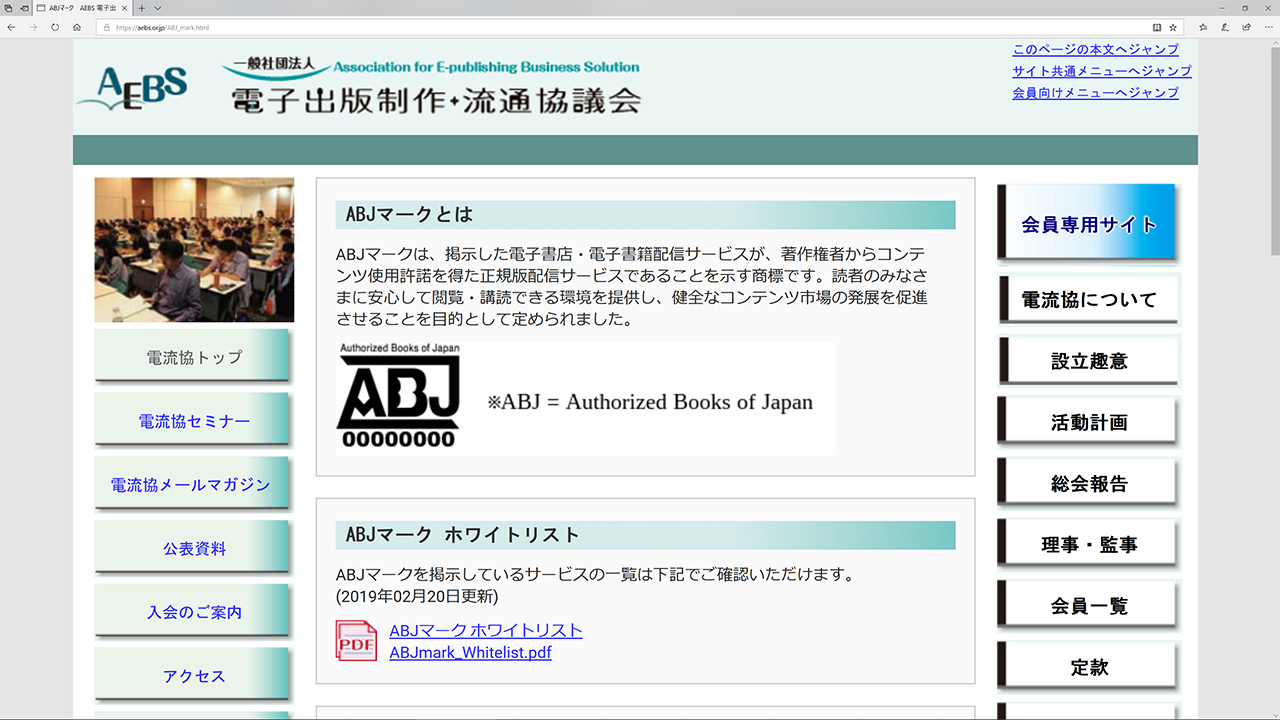This screenshot has width=1280, height=720.
Task: Click the site lock icon in address bar
Action: pyautogui.click(x=107, y=27)
